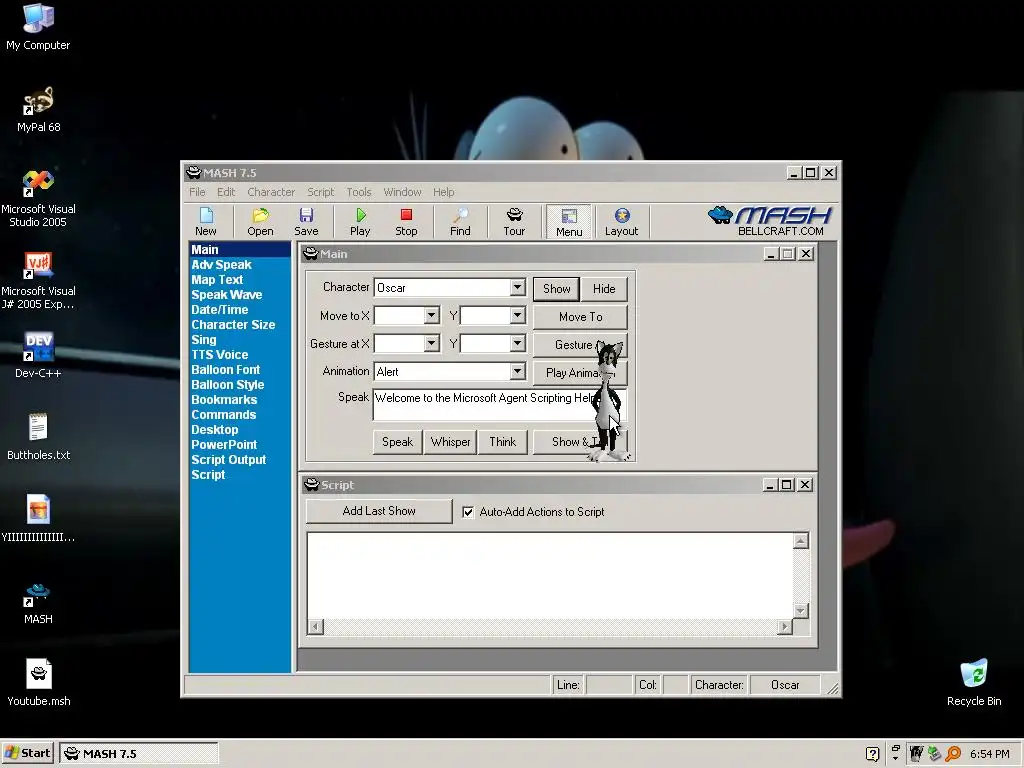This screenshot has width=1024, height=768.
Task: Click inside the Script text area
Action: tap(550, 575)
